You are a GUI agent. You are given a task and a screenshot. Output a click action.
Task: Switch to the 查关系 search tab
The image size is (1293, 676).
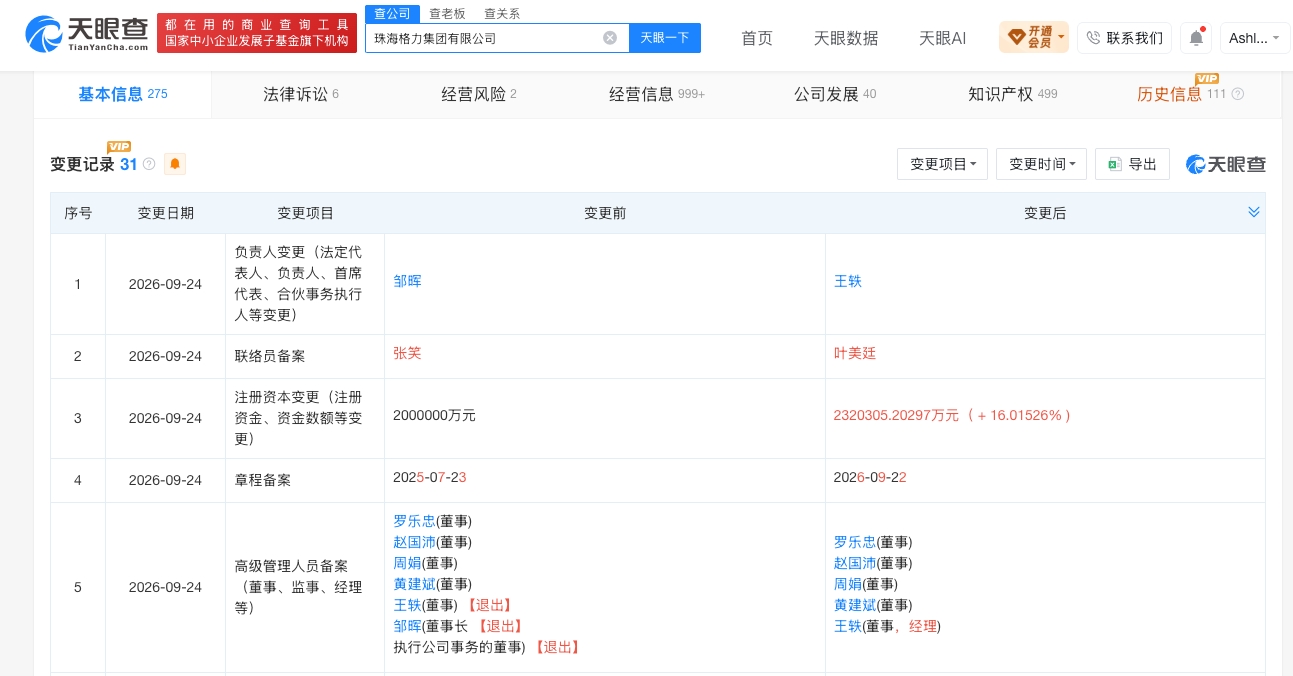(x=502, y=14)
